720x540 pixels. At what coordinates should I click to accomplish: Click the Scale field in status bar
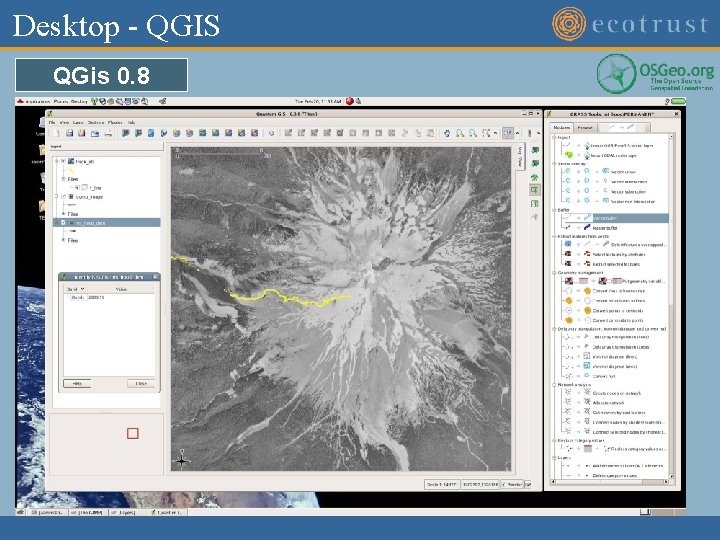pyautogui.click(x=441, y=484)
